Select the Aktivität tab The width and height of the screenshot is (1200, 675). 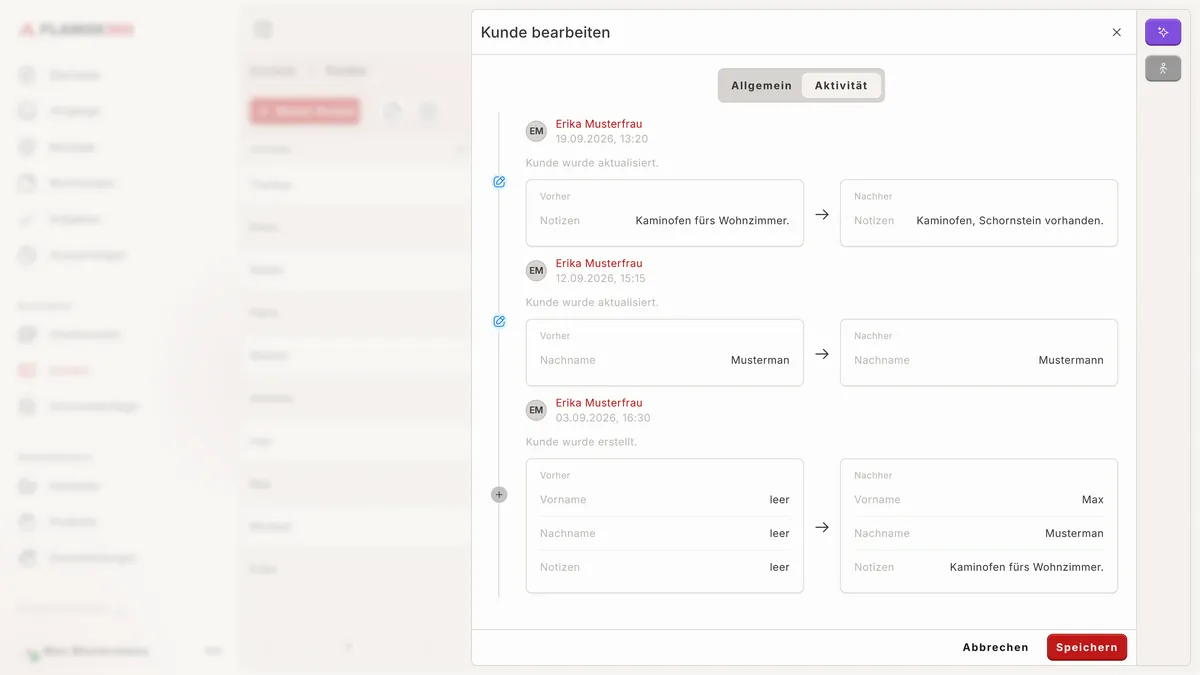[x=841, y=85]
